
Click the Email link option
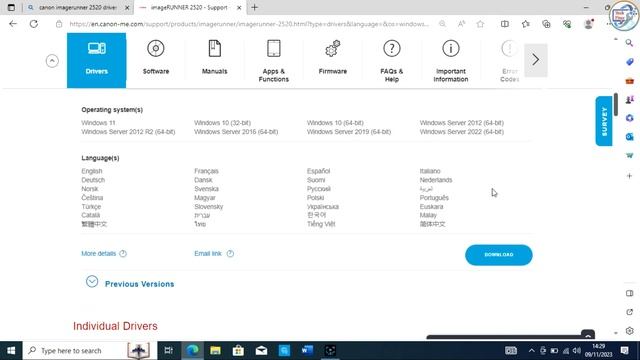point(208,253)
